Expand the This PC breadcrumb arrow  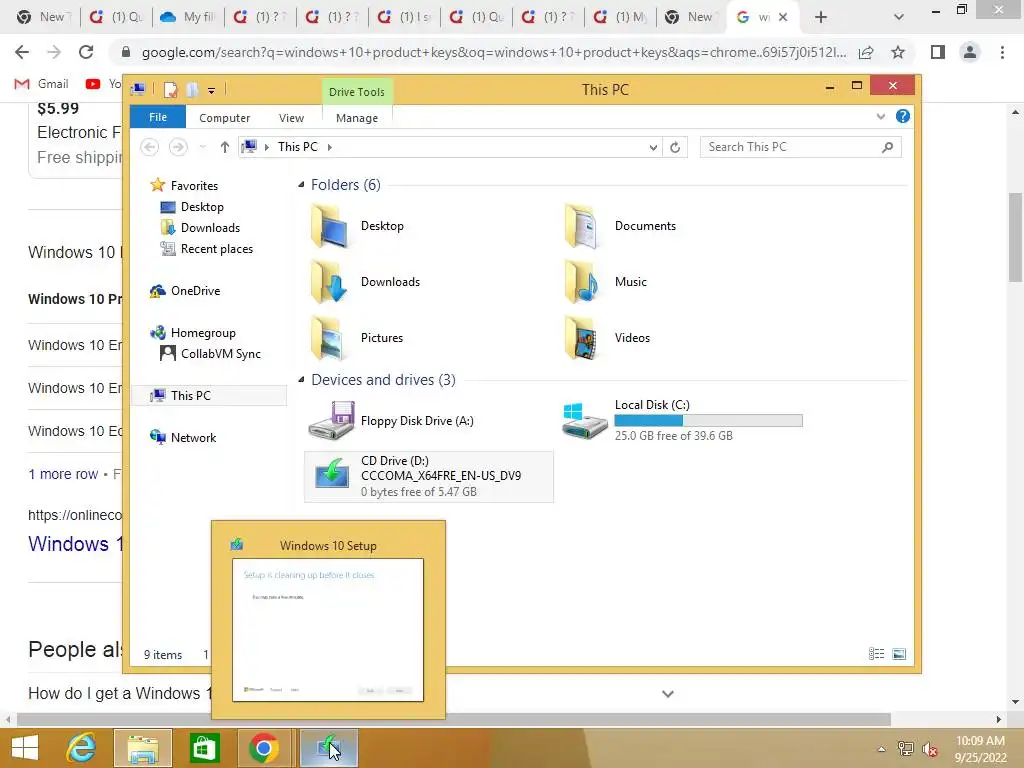click(330, 147)
